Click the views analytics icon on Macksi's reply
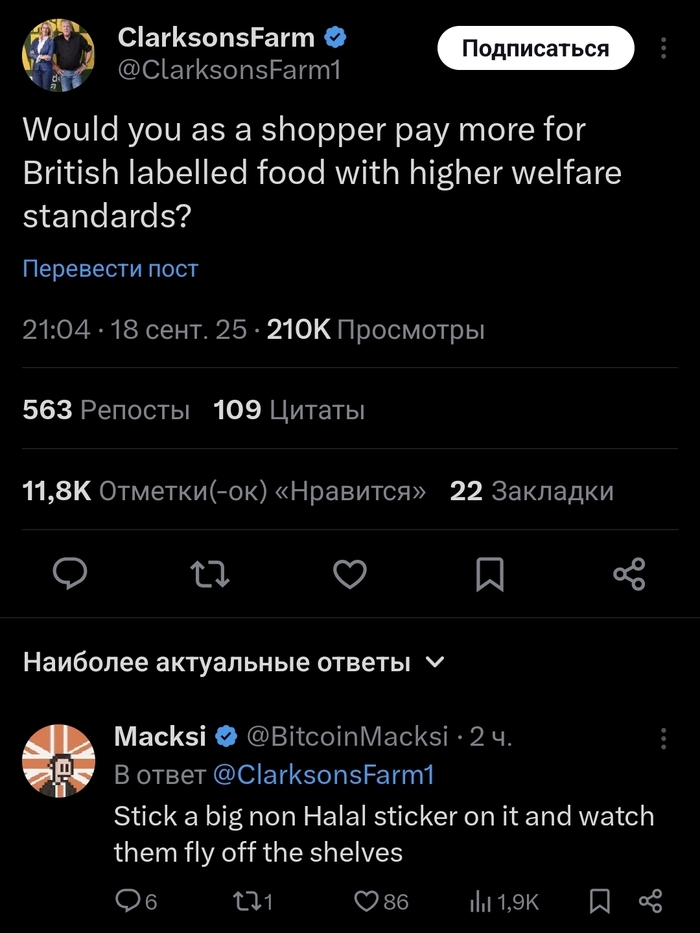Viewport: 700px width, 933px height. click(x=478, y=901)
